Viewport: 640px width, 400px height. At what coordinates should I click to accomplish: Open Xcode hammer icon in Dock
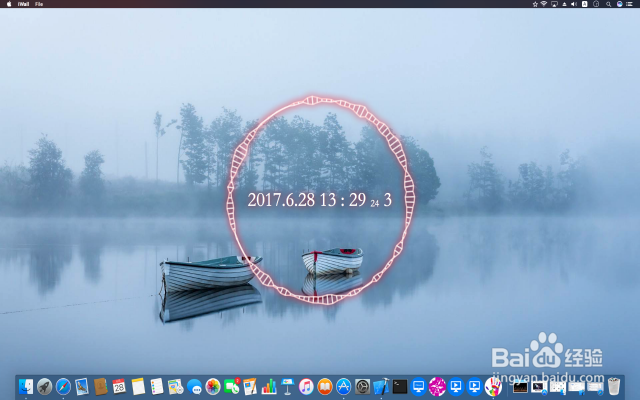(381, 386)
